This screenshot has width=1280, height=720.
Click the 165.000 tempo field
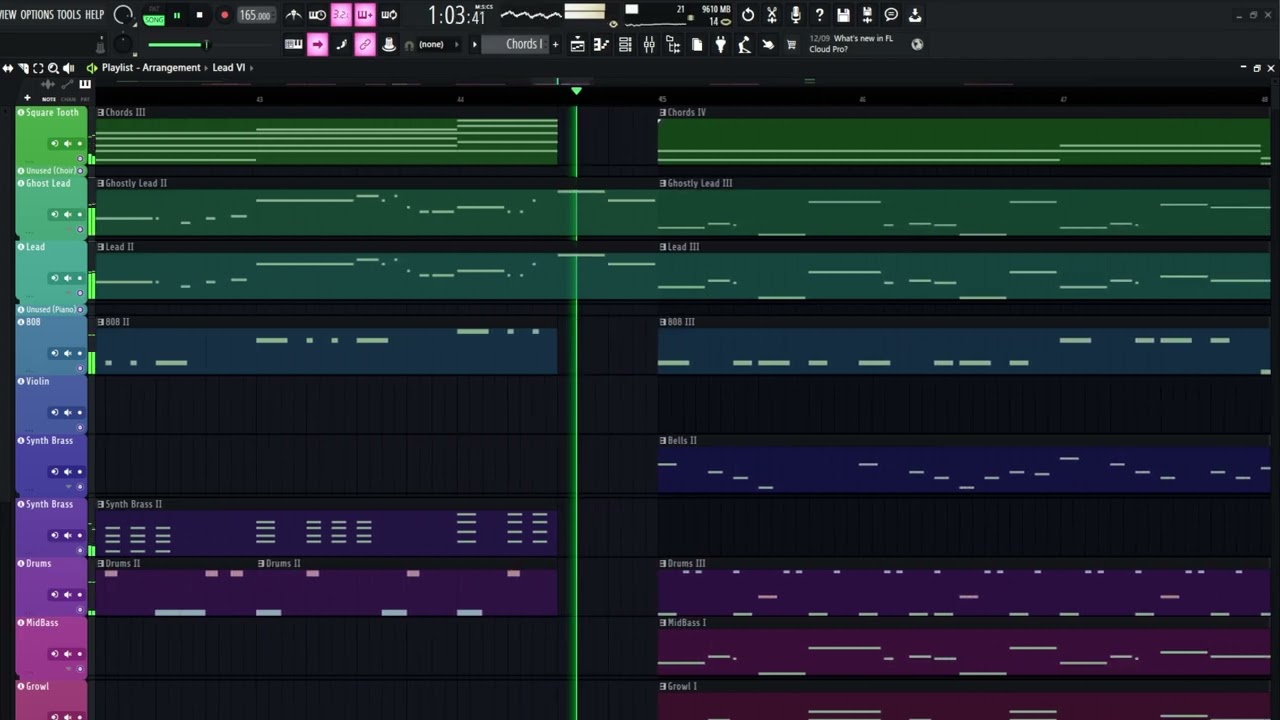tap(255, 15)
